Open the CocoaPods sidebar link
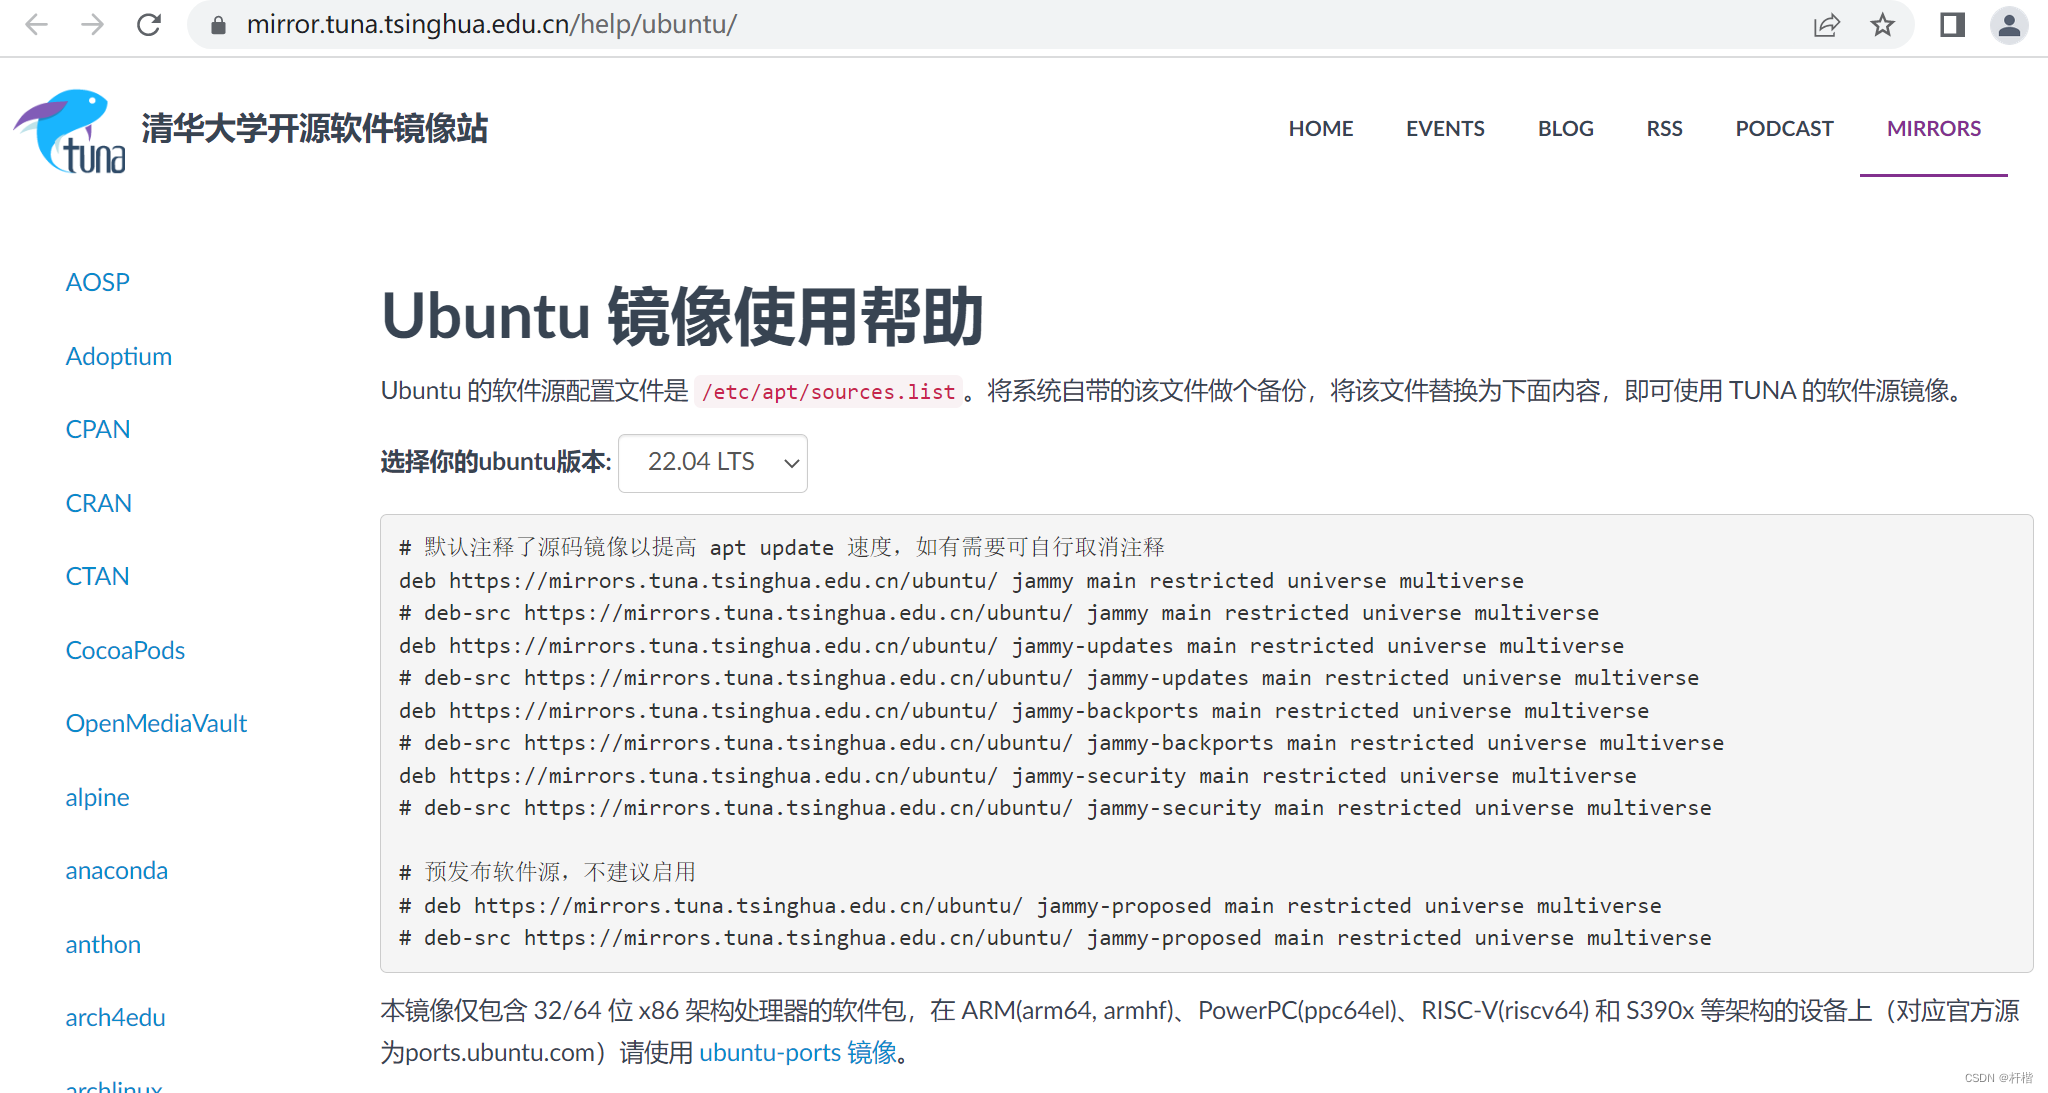The width and height of the screenshot is (2048, 1093). (x=125, y=651)
